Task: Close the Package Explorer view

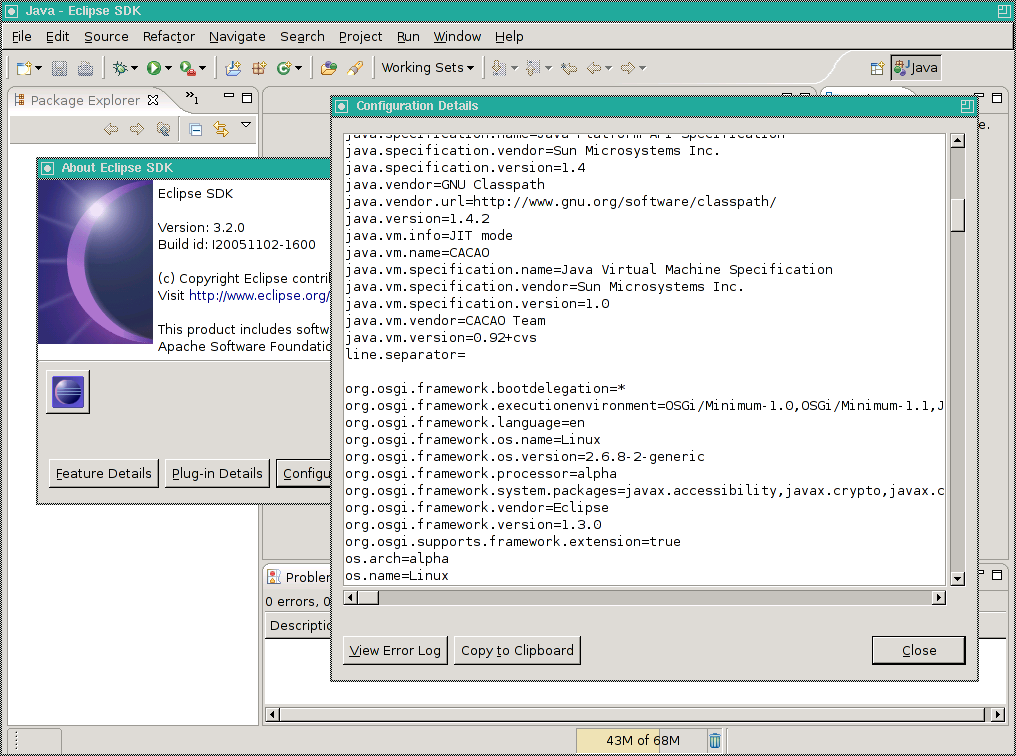Action: (153, 100)
